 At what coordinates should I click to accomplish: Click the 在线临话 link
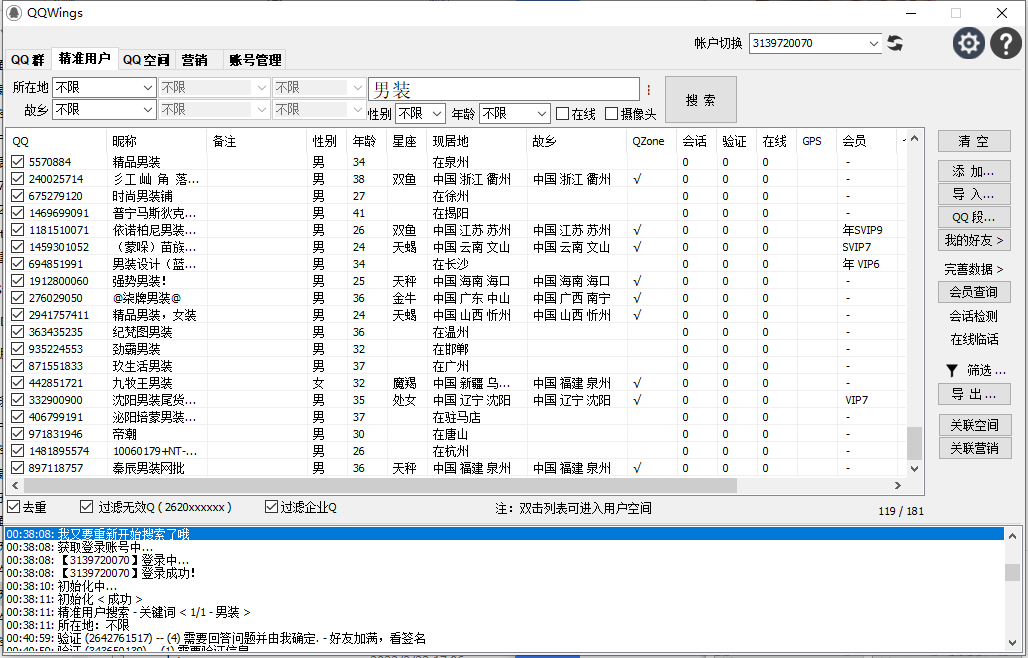(974, 339)
